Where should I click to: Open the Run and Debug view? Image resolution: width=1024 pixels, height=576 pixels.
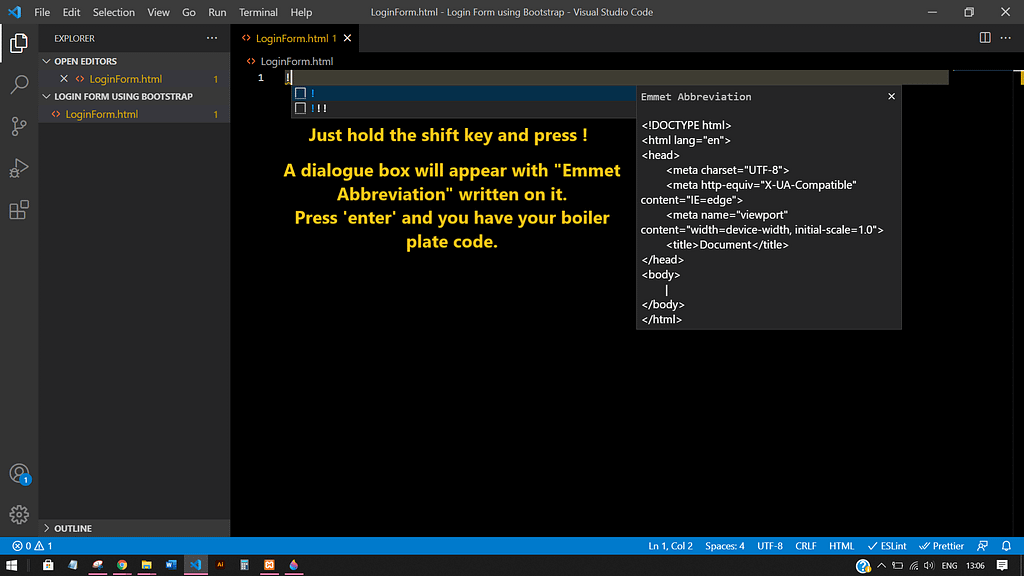click(18, 168)
